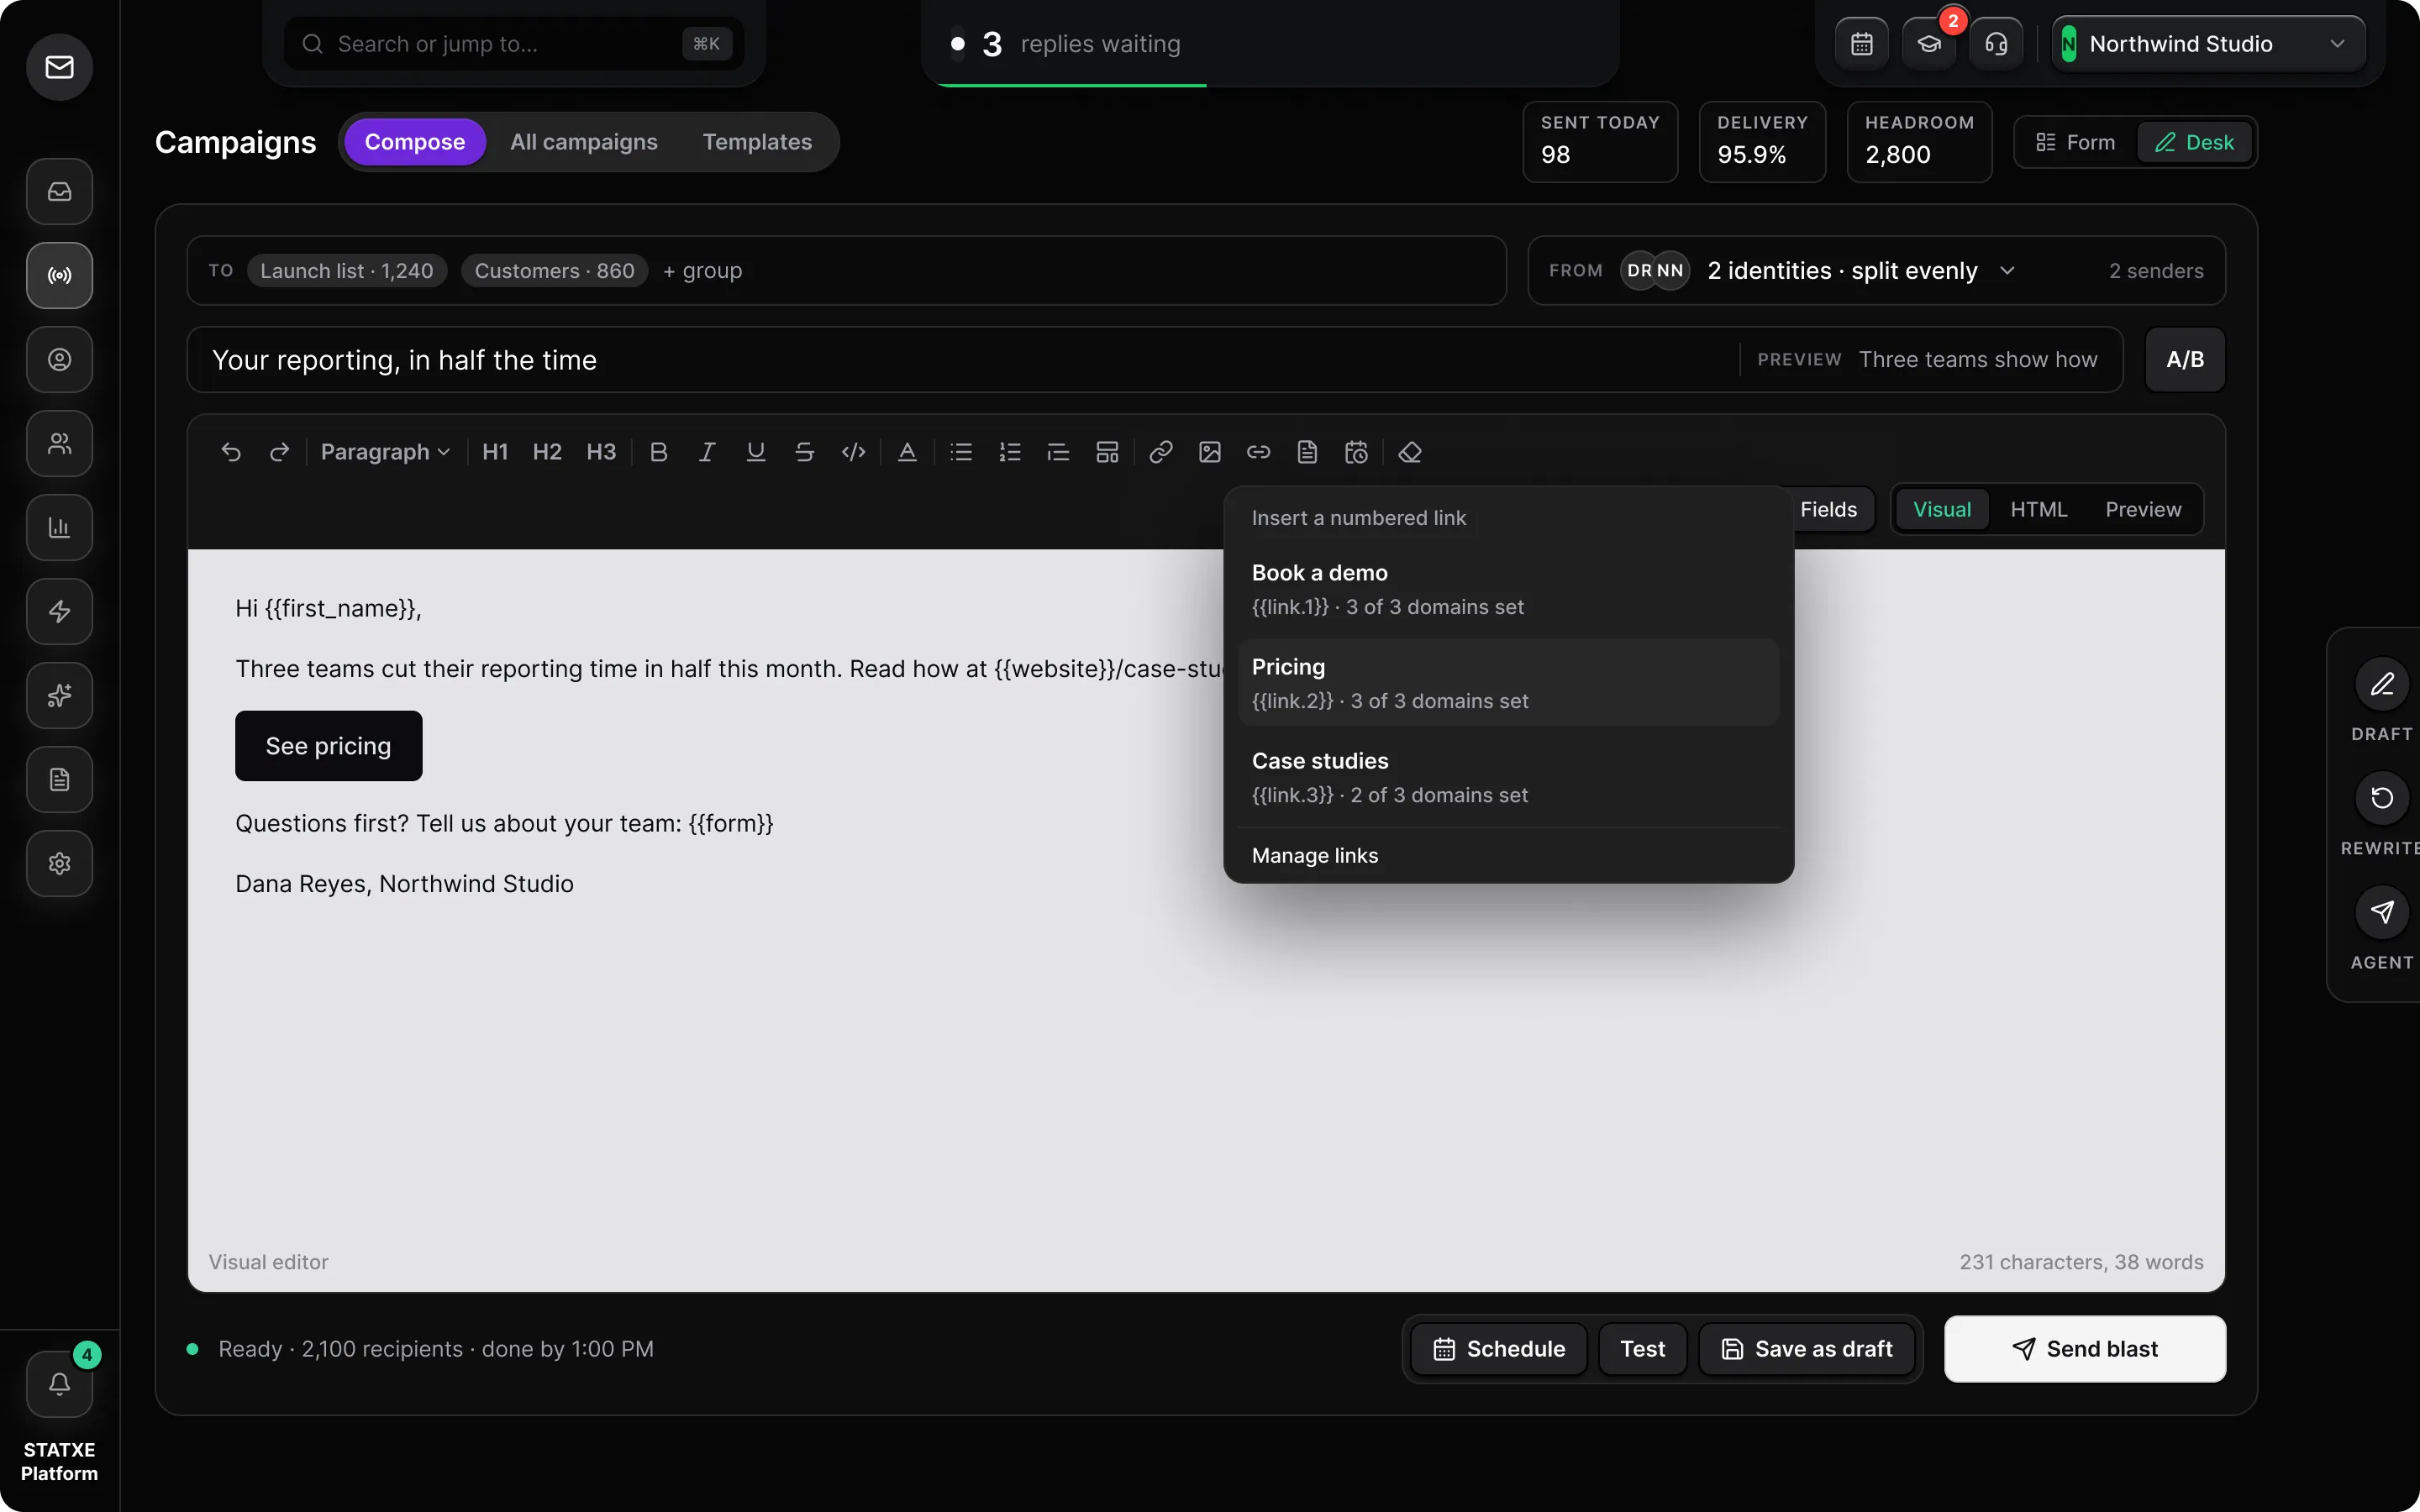Choose Case studies numbered link
The height and width of the screenshot is (1512, 2420).
[x=1508, y=777]
